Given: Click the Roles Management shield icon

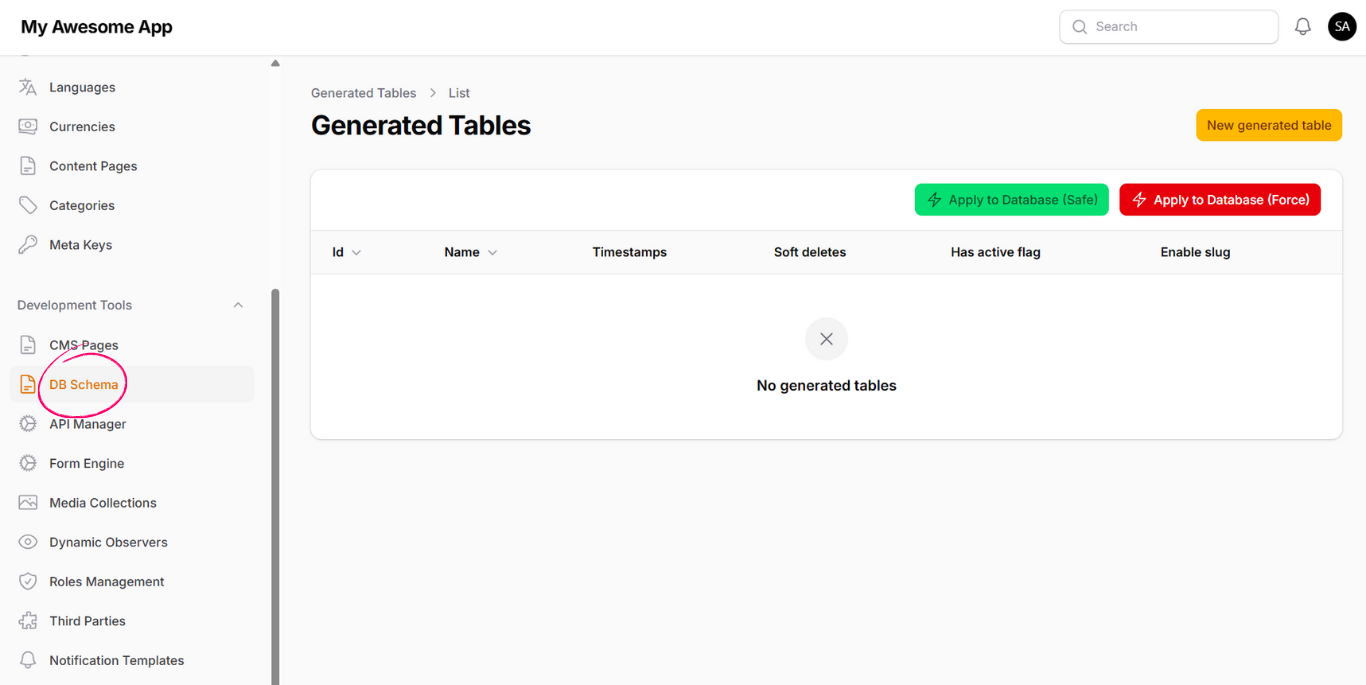Looking at the screenshot, I should (x=28, y=581).
